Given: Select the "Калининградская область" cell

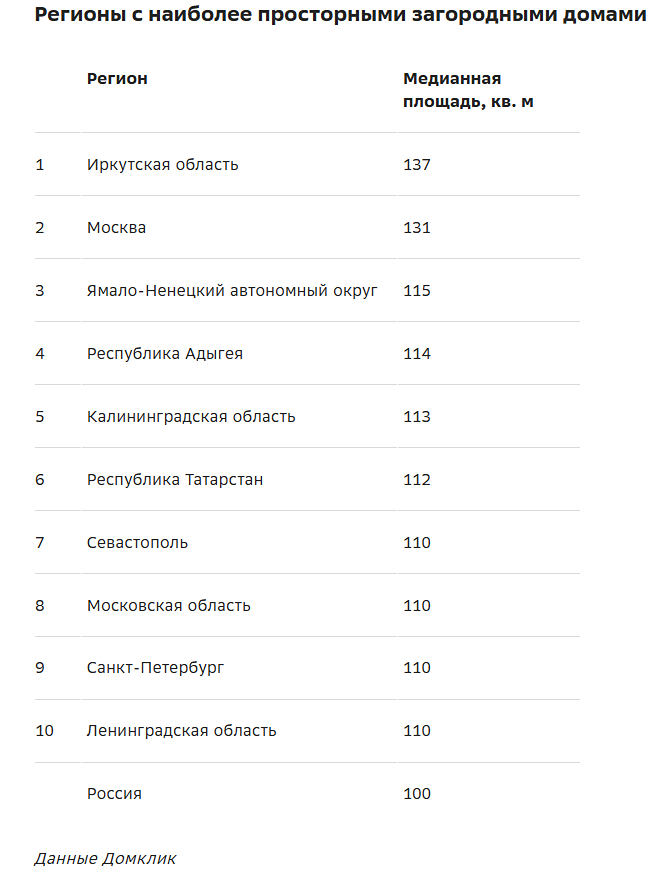Looking at the screenshot, I should (191, 417).
